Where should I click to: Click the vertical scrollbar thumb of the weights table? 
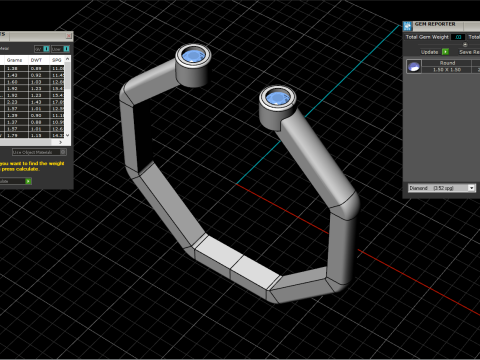[x=68, y=76]
